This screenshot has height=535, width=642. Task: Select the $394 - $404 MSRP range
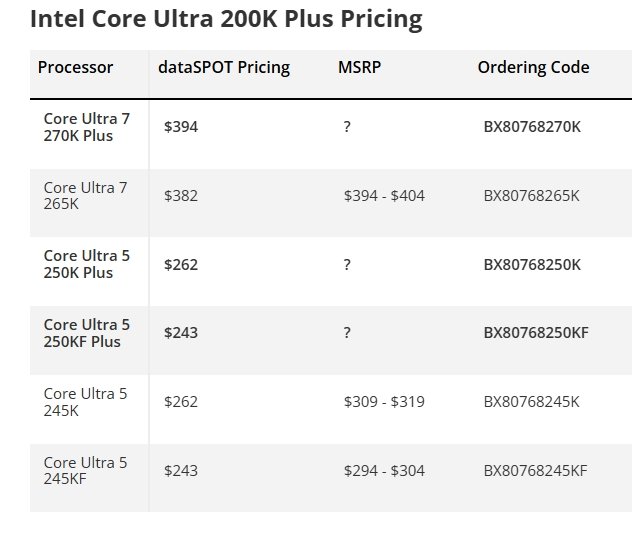click(384, 196)
